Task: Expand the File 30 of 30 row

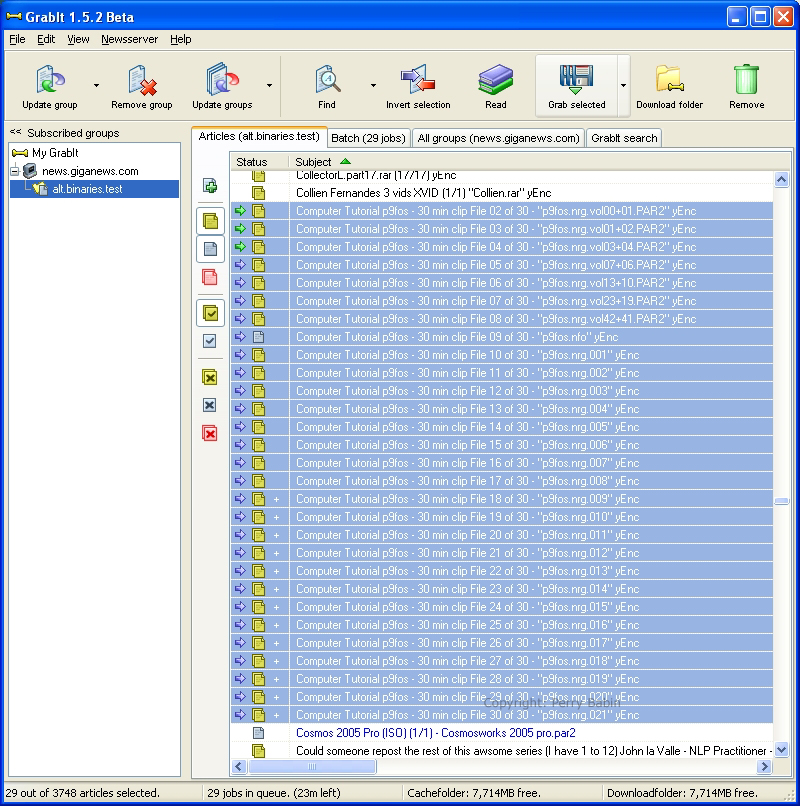Action: (277, 715)
